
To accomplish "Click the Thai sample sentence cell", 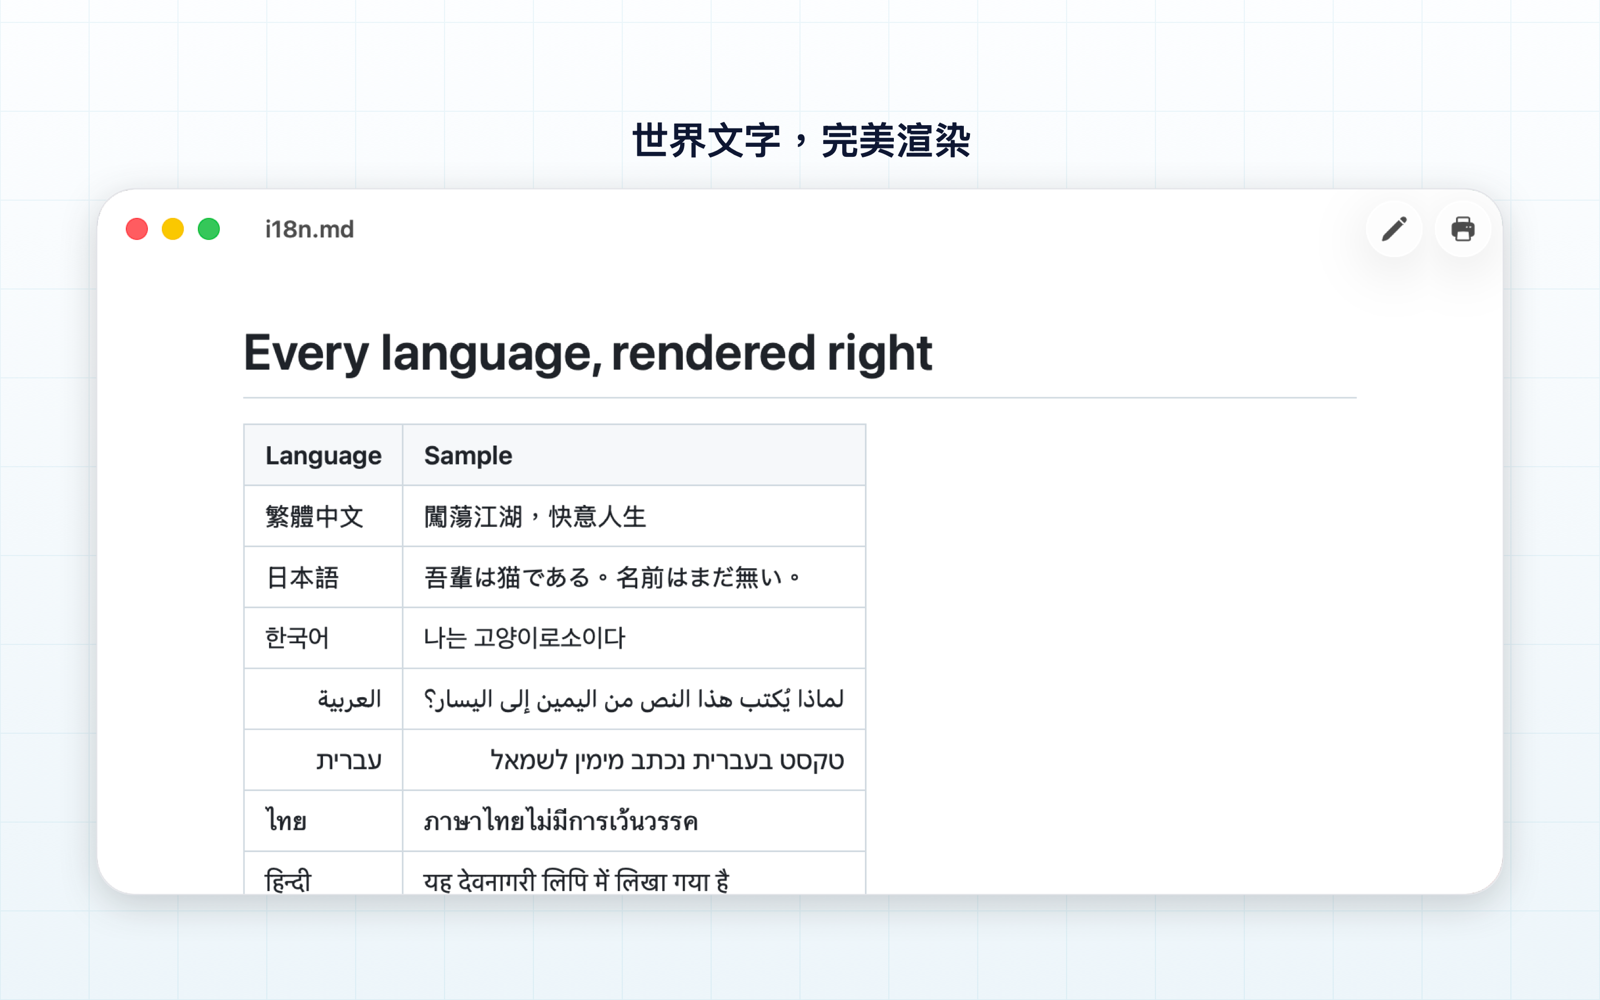I will tap(634, 821).
